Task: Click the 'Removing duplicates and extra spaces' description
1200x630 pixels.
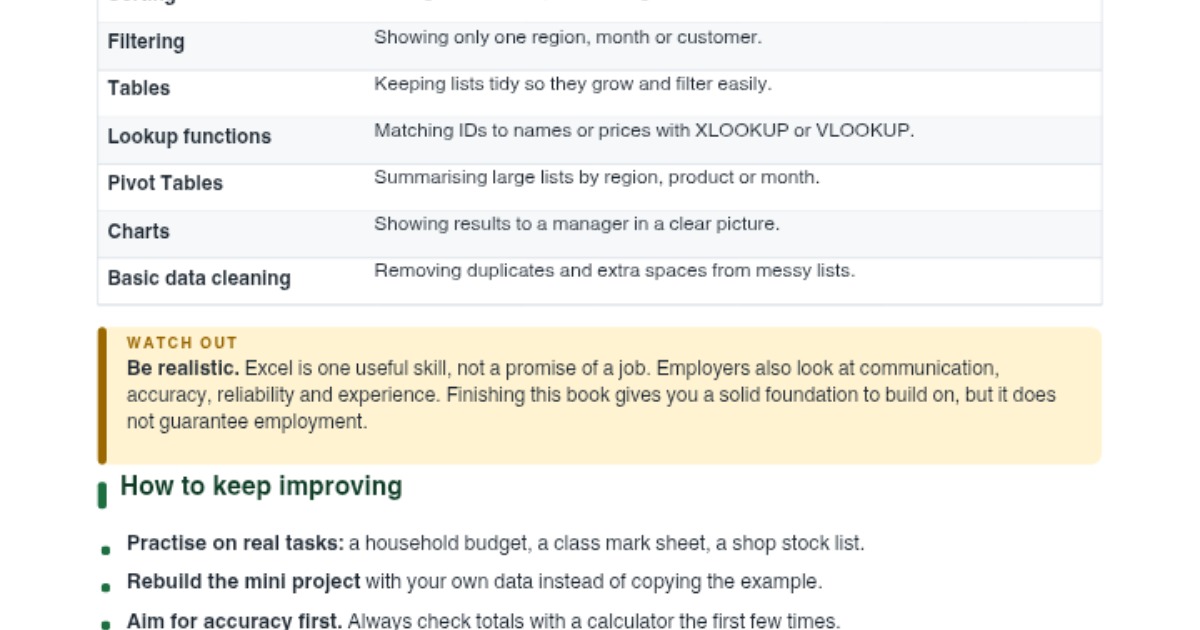Action: click(x=614, y=271)
